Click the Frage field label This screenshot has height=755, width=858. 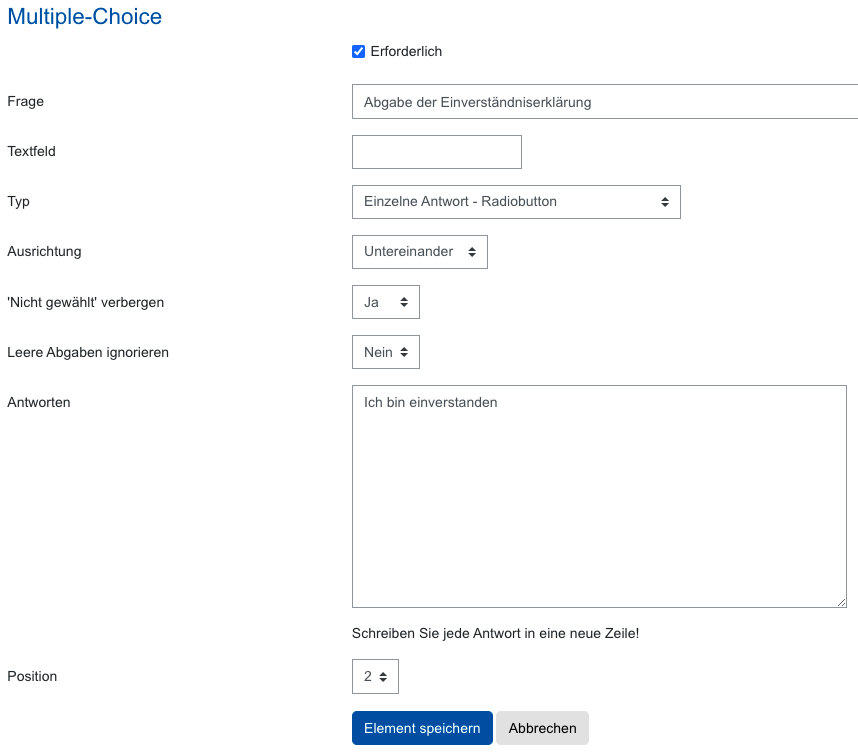[26, 101]
